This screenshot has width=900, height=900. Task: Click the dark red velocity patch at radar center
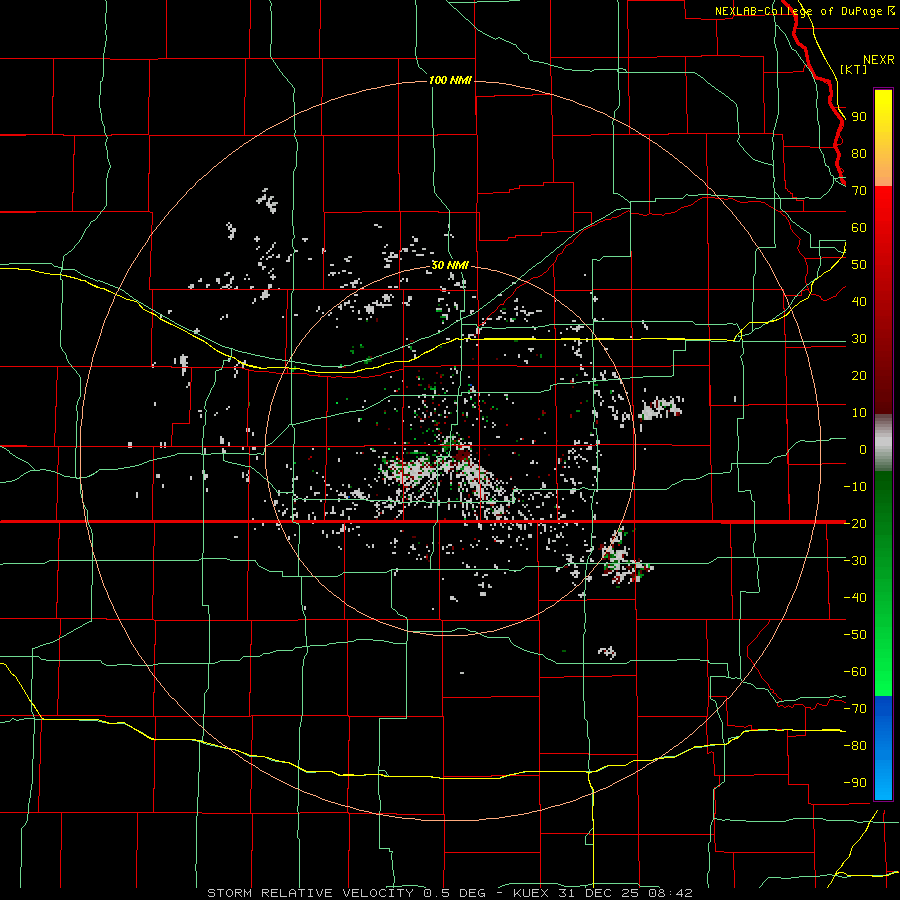click(461, 455)
